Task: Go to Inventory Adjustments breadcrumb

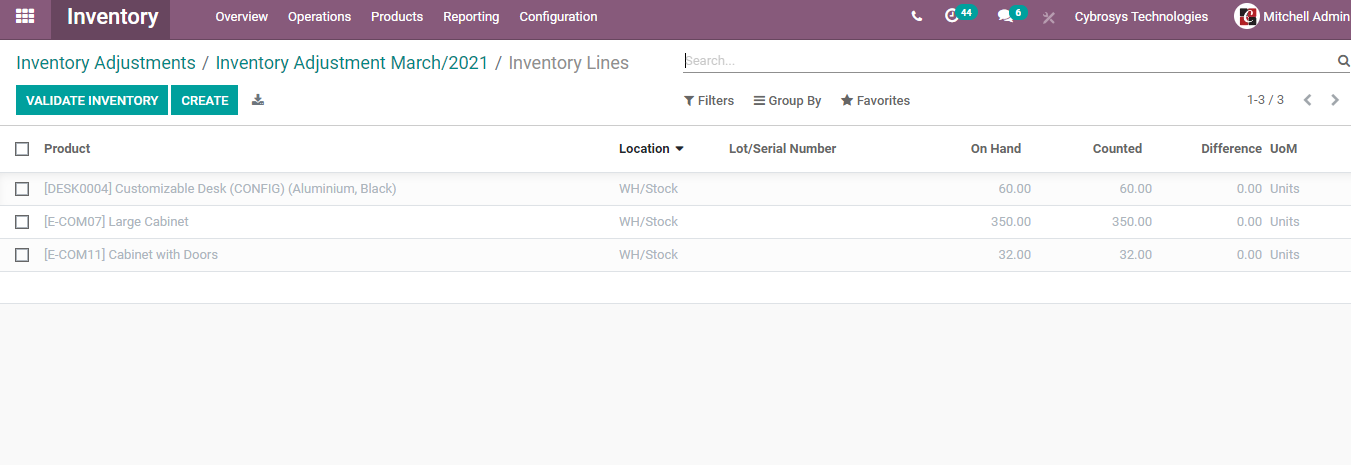Action: (x=106, y=63)
